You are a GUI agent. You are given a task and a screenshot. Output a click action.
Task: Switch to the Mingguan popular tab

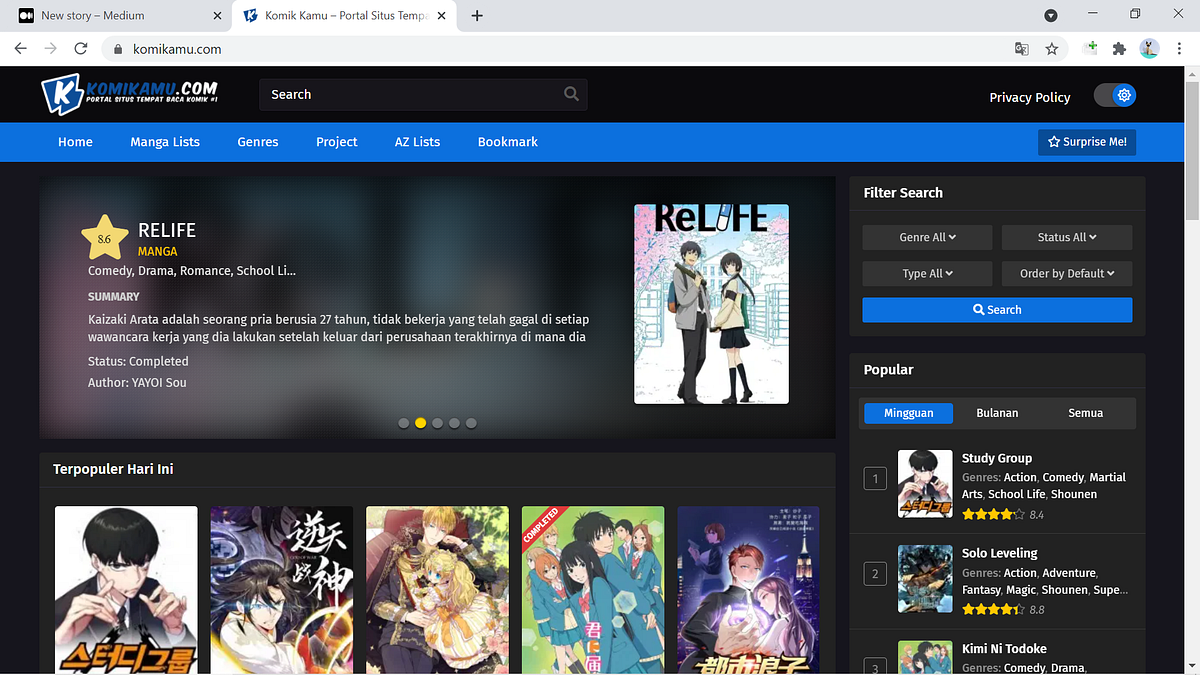908,413
